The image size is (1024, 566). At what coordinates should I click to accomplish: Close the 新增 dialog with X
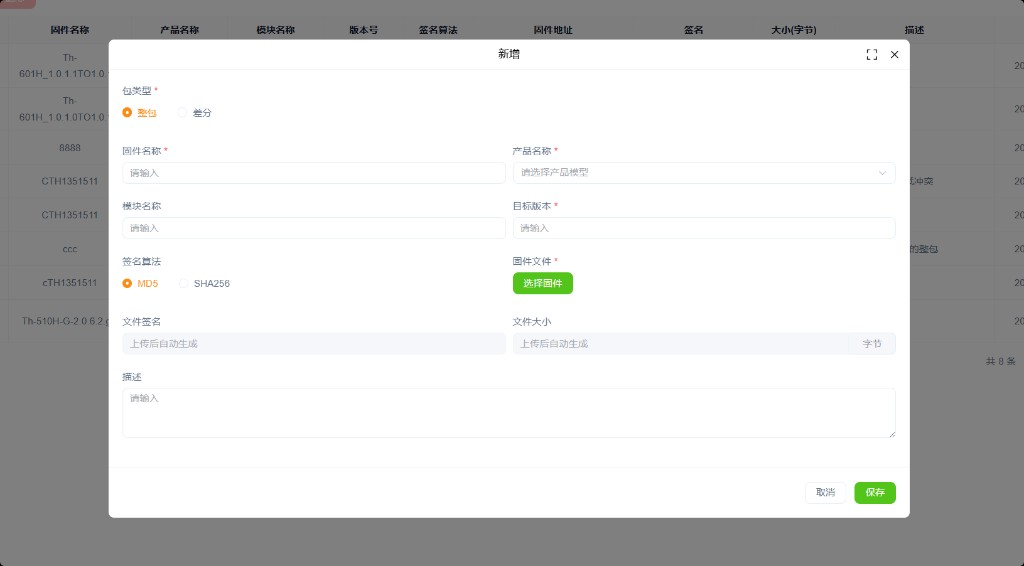pos(894,55)
